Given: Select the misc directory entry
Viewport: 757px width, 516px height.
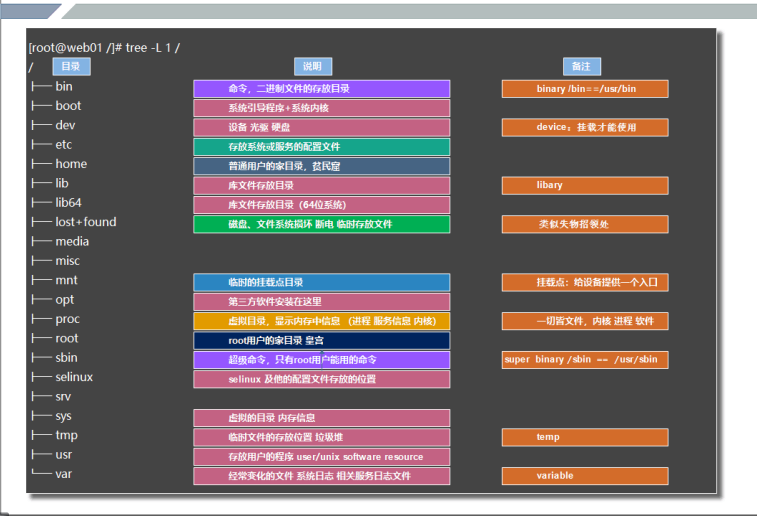Looking at the screenshot, I should click(x=68, y=261).
